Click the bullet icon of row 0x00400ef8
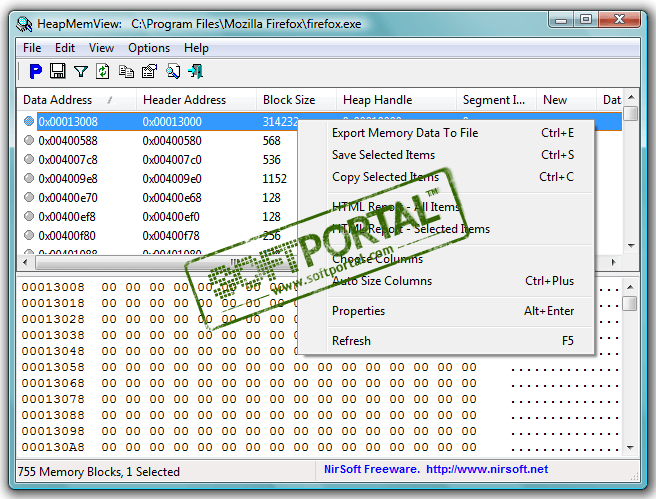Viewport: 656px width, 499px height. click(29, 216)
